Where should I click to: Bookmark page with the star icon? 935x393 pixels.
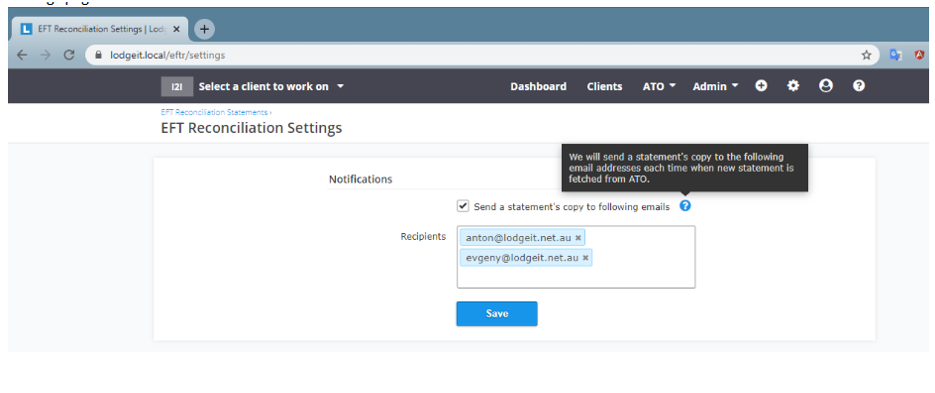(866, 55)
